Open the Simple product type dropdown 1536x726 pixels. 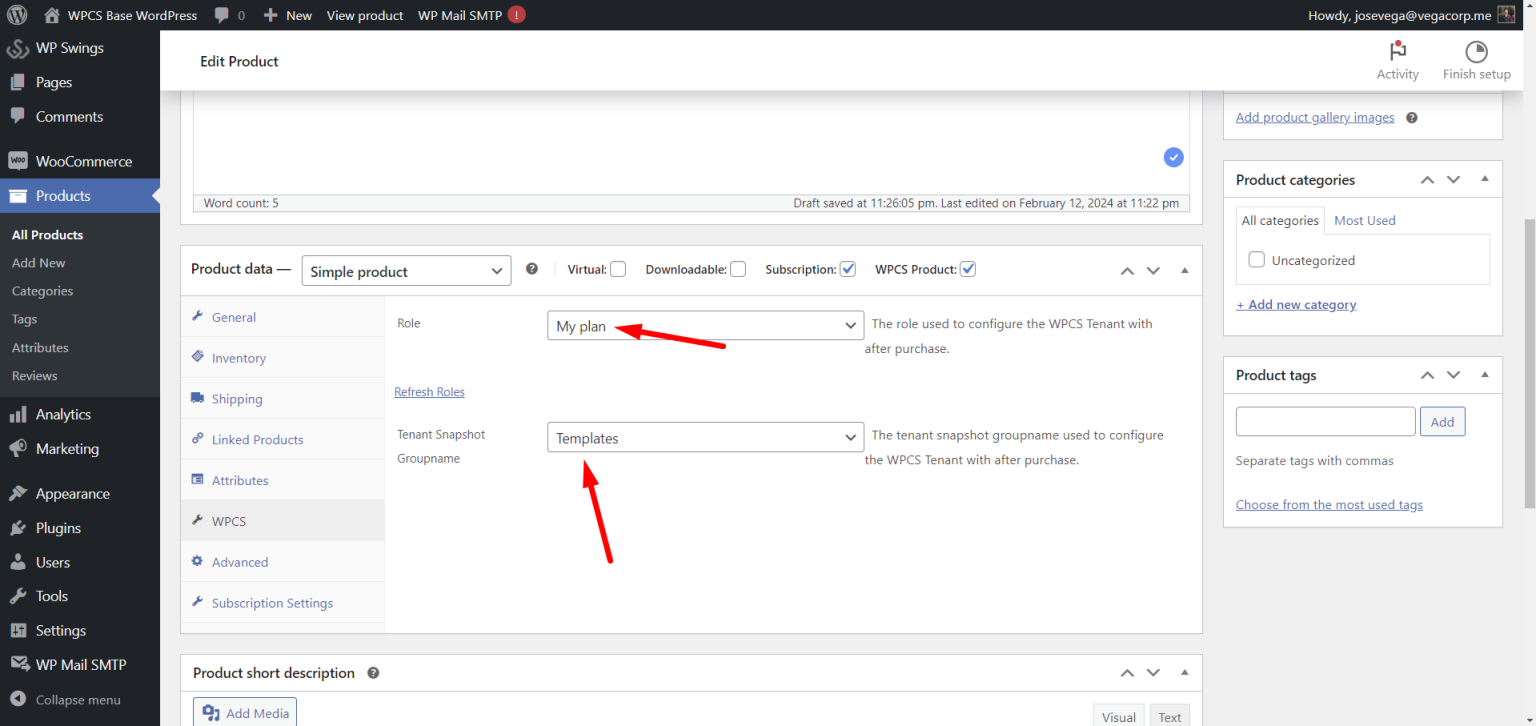406,270
